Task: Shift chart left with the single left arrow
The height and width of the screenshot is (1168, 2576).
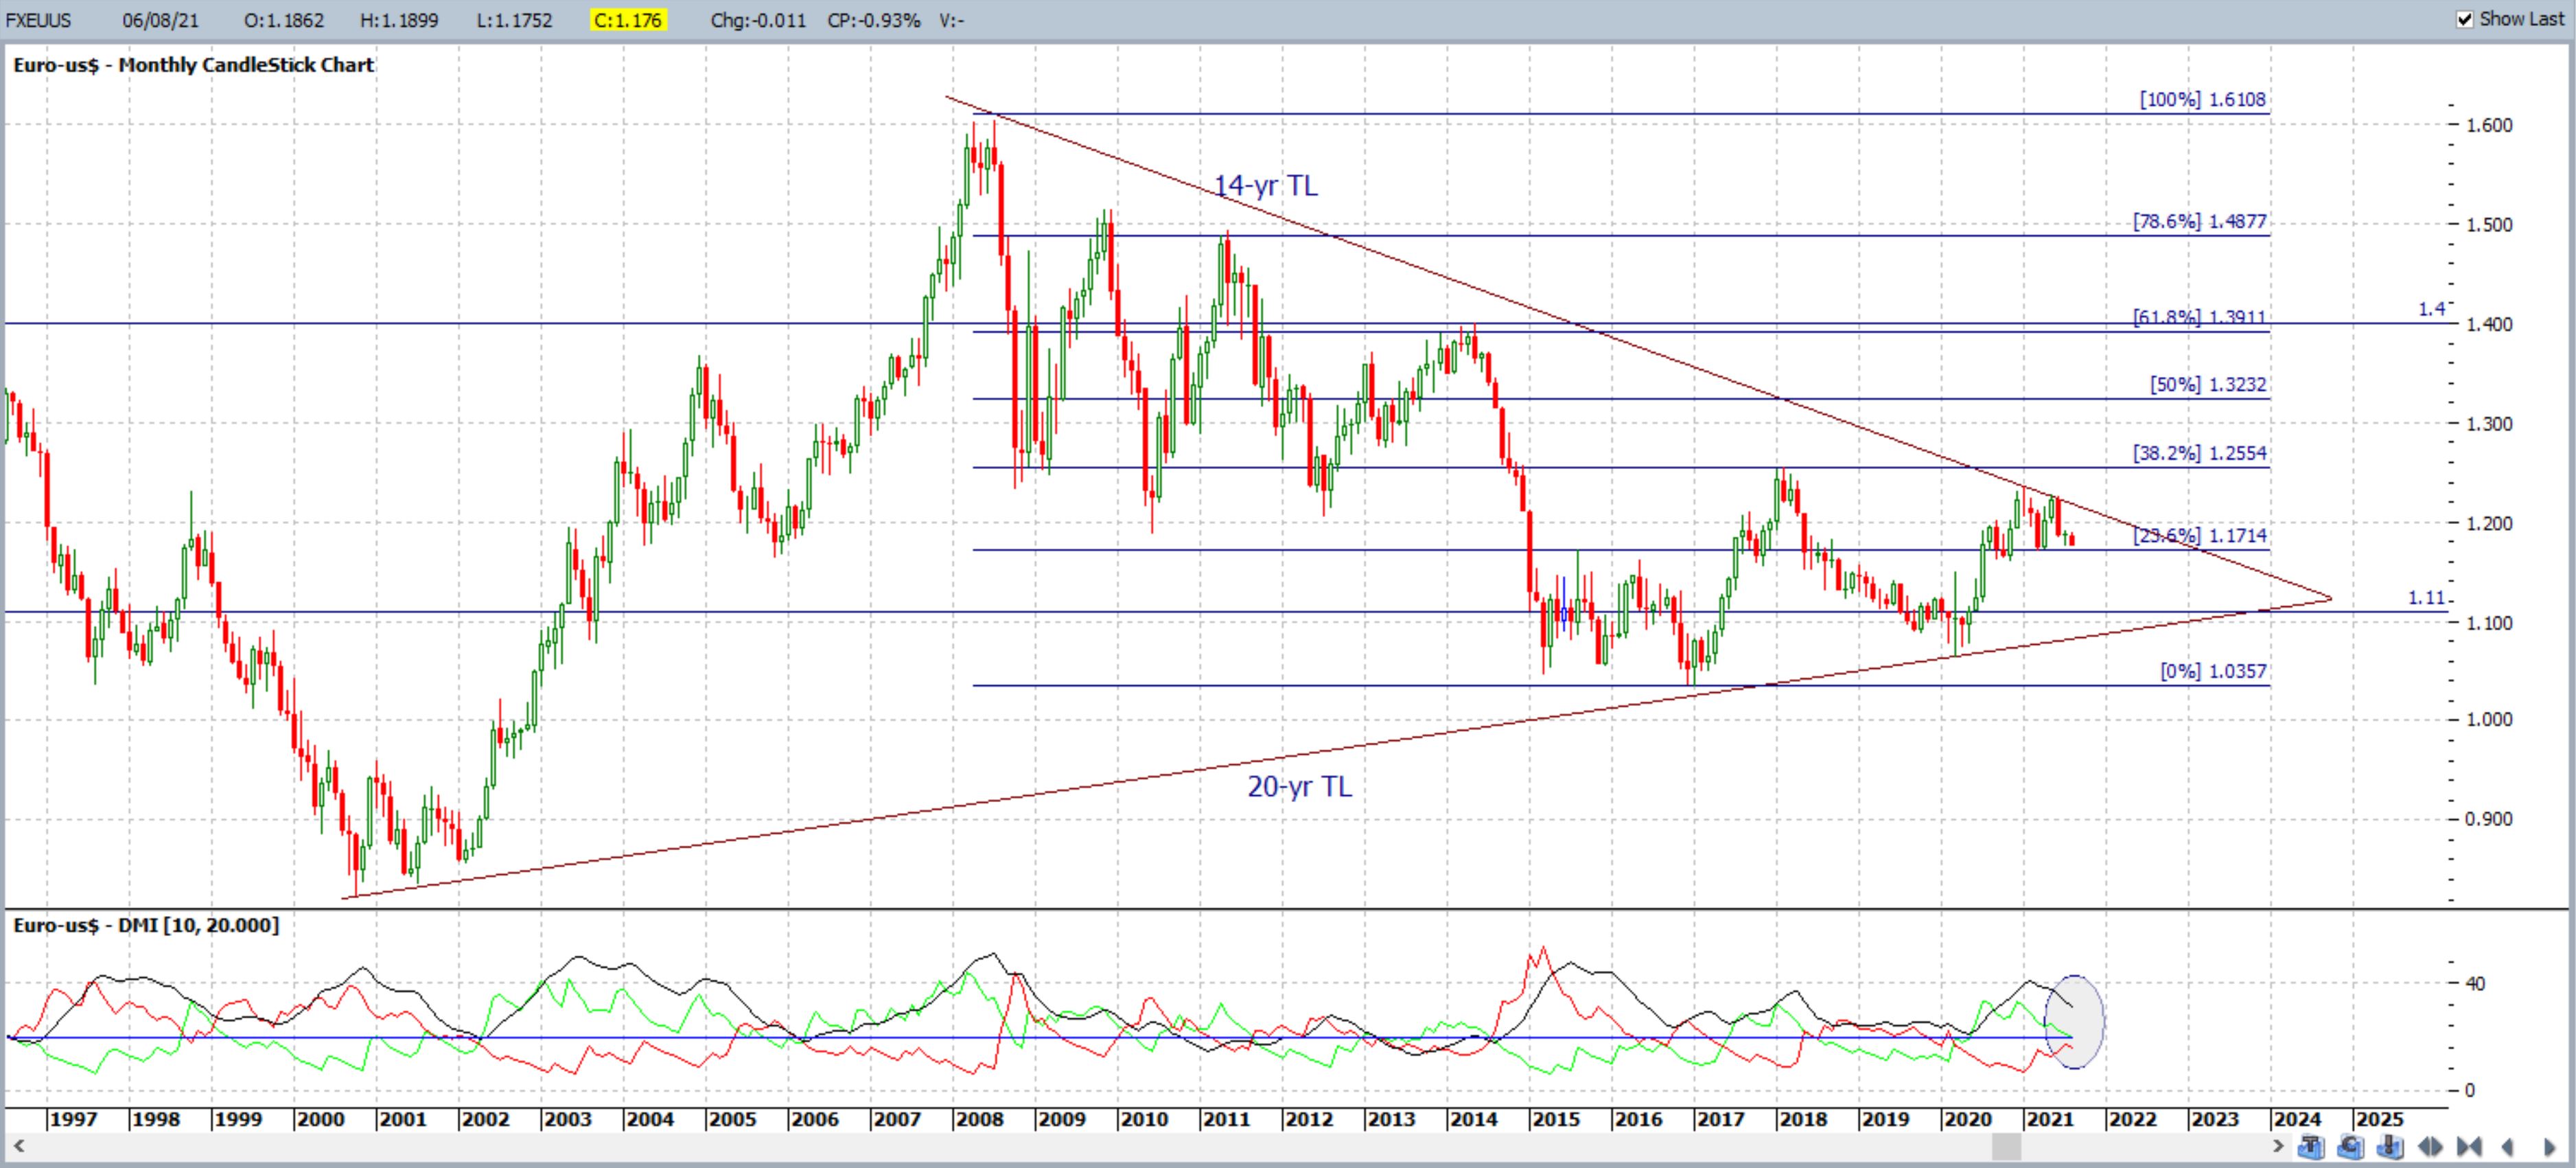Action: 2508,1147
